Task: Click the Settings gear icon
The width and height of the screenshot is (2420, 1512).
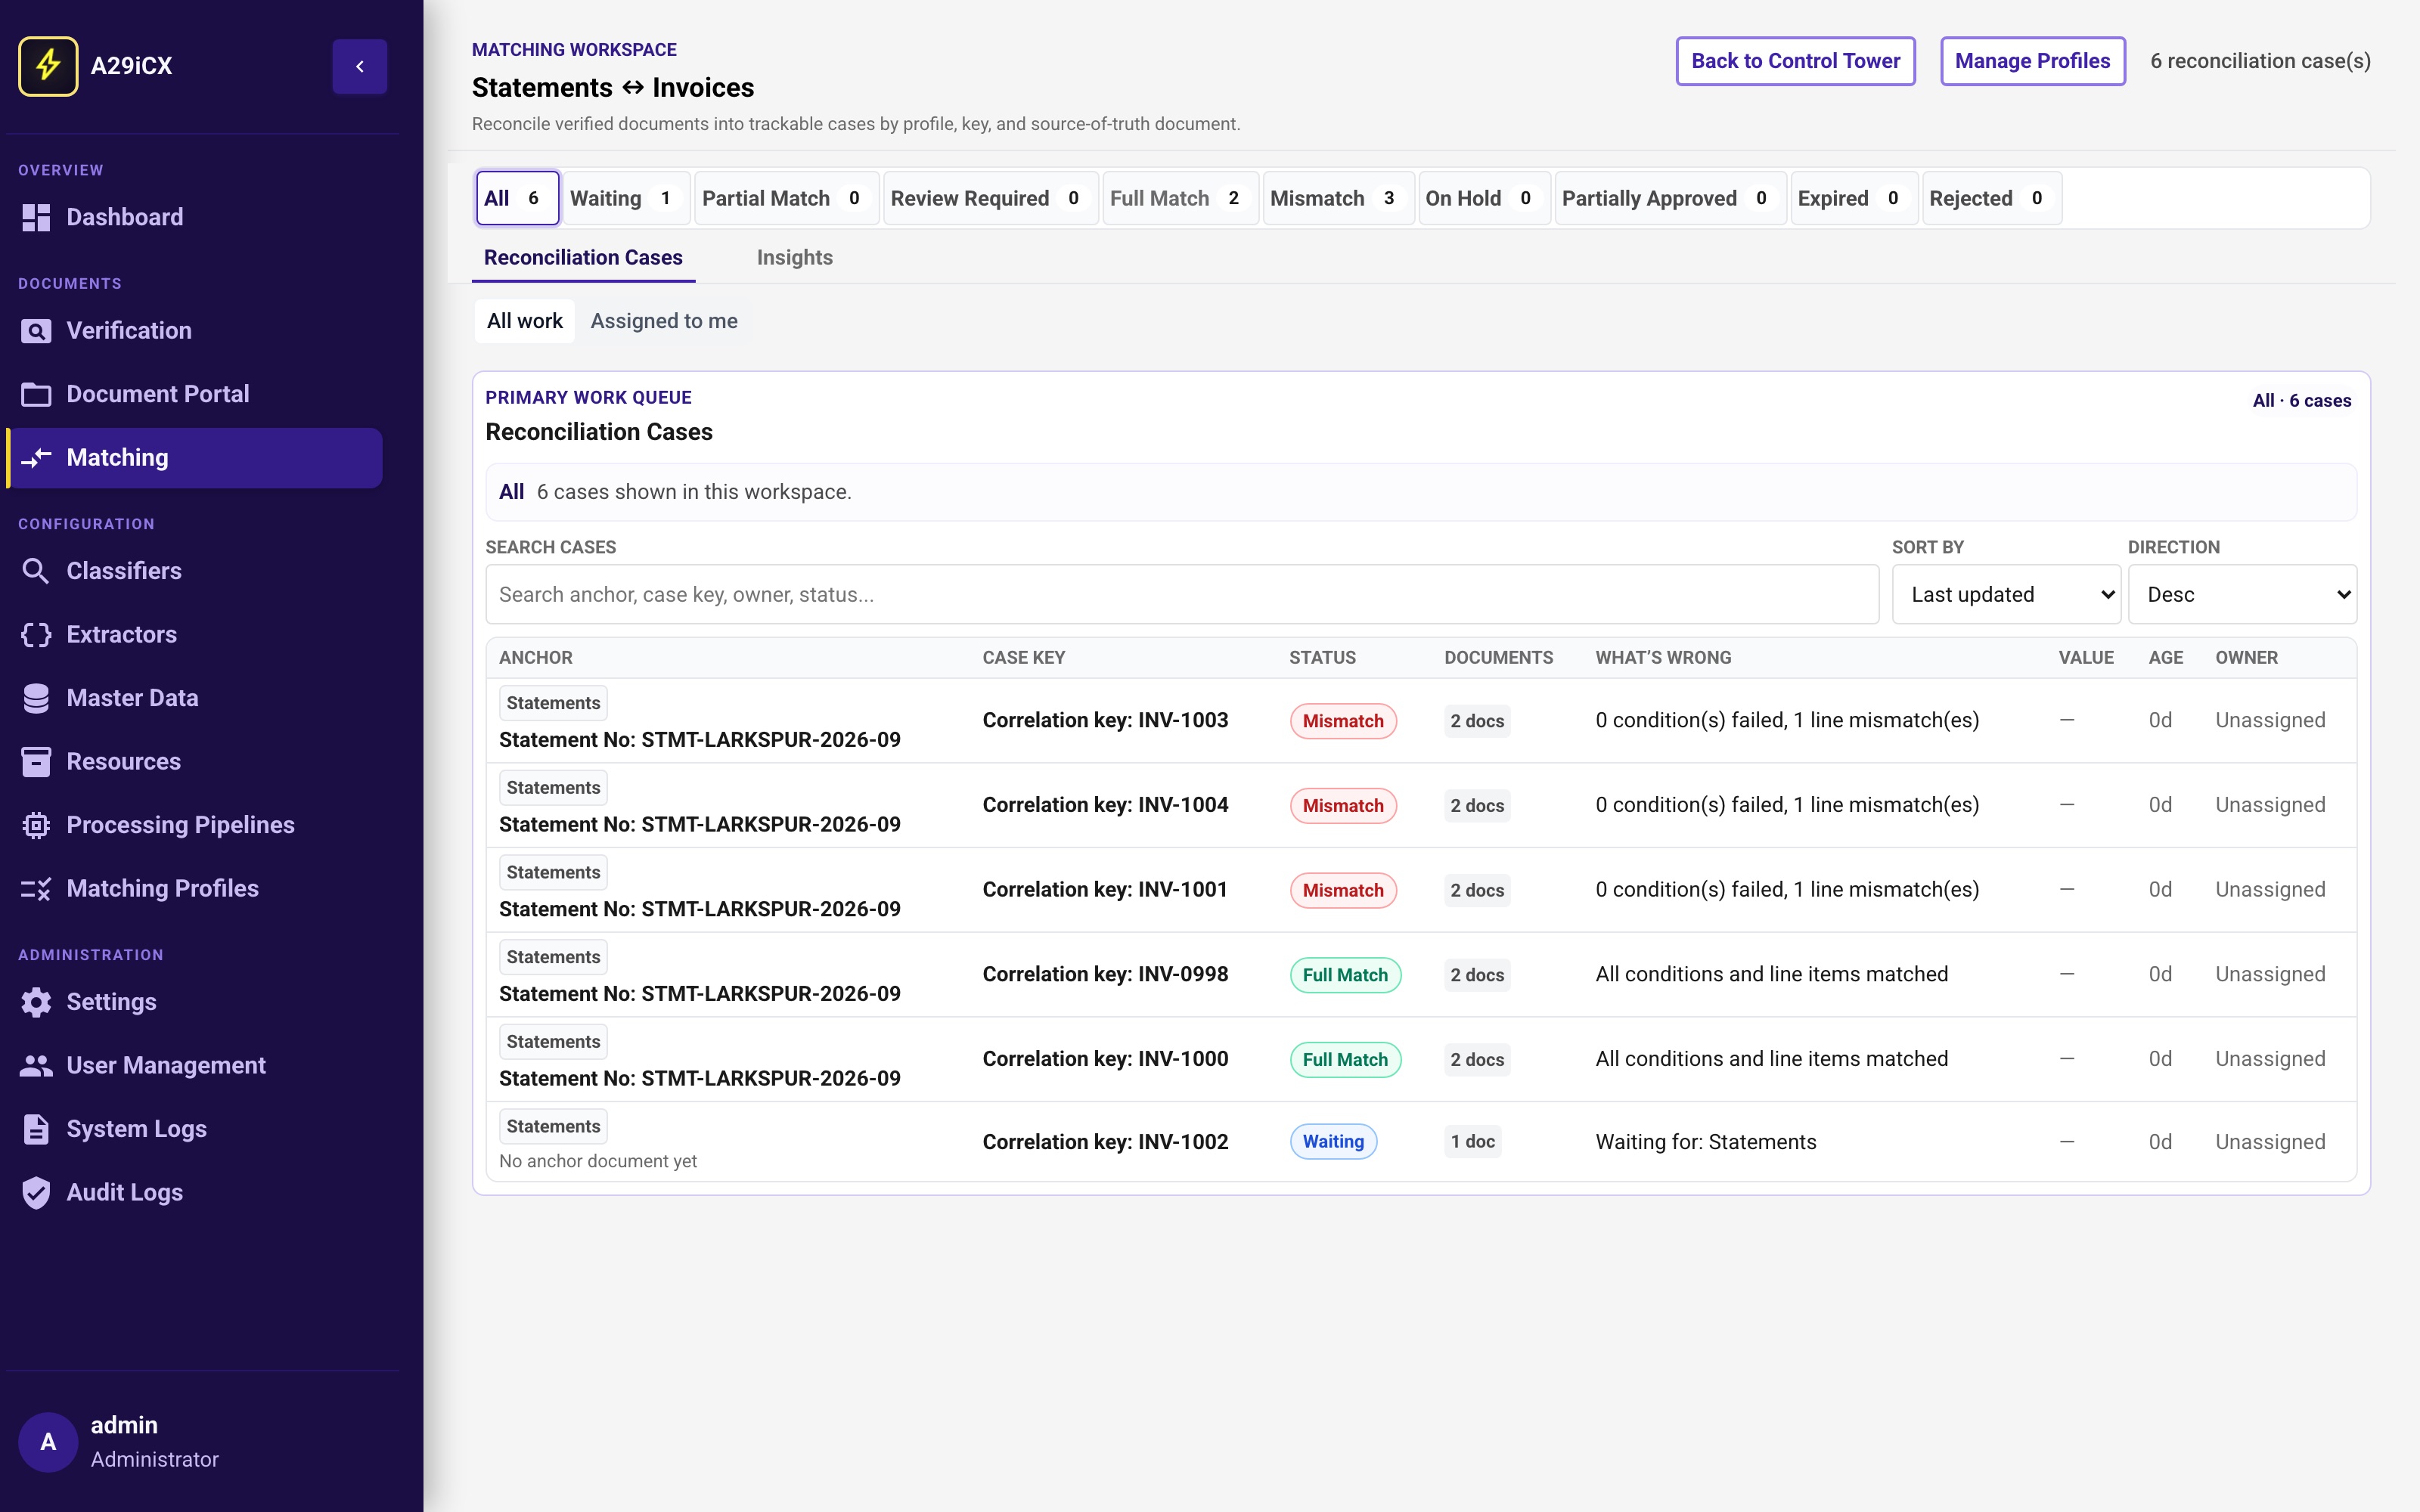Action: pyautogui.click(x=36, y=1002)
